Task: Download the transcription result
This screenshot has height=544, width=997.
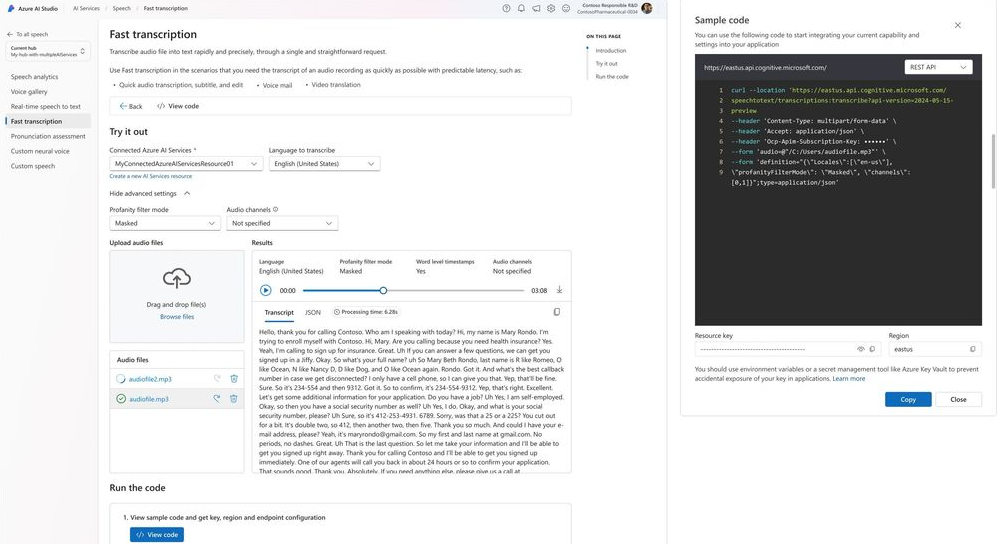Action: pyautogui.click(x=560, y=290)
